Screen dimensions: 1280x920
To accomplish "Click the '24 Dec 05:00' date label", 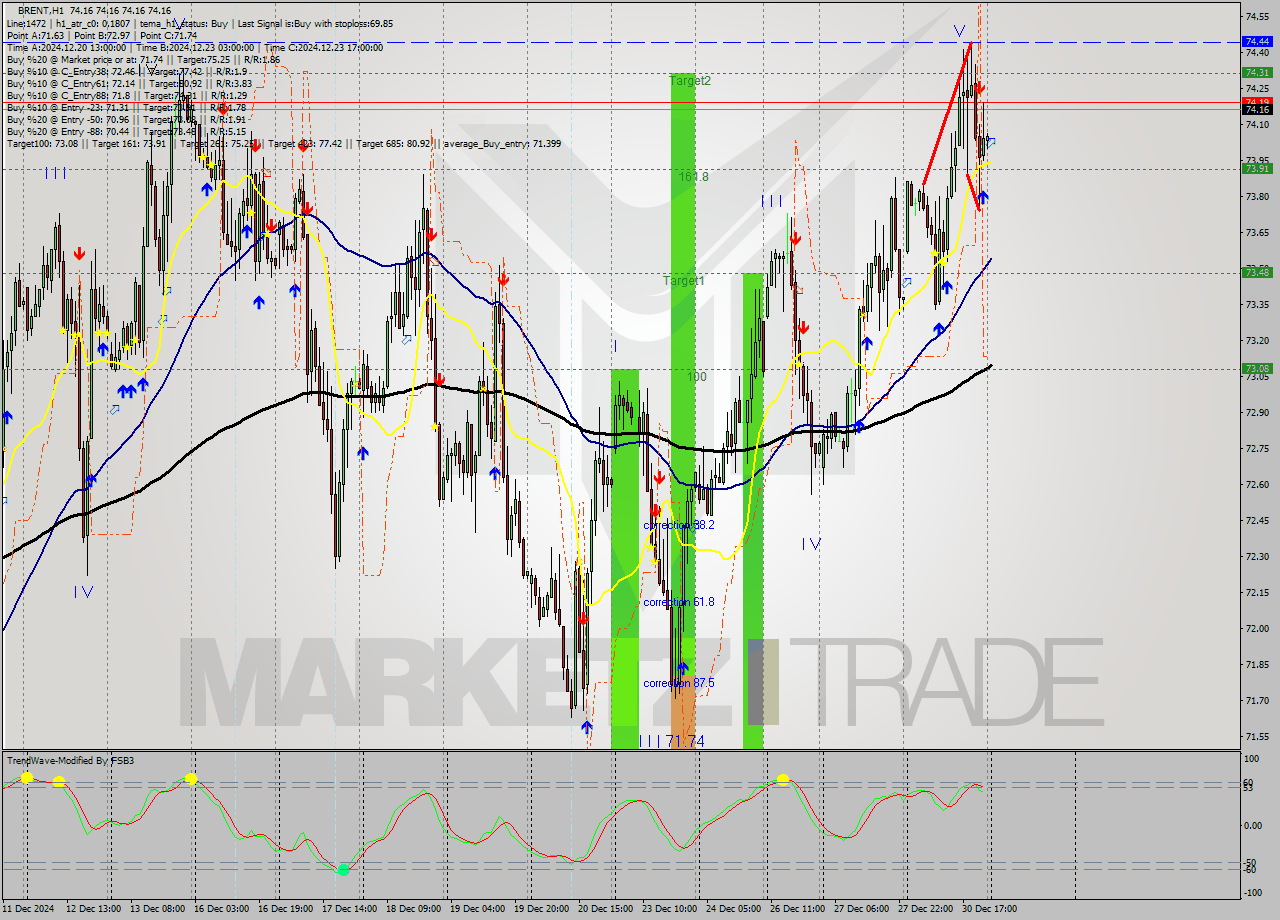I will (735, 909).
